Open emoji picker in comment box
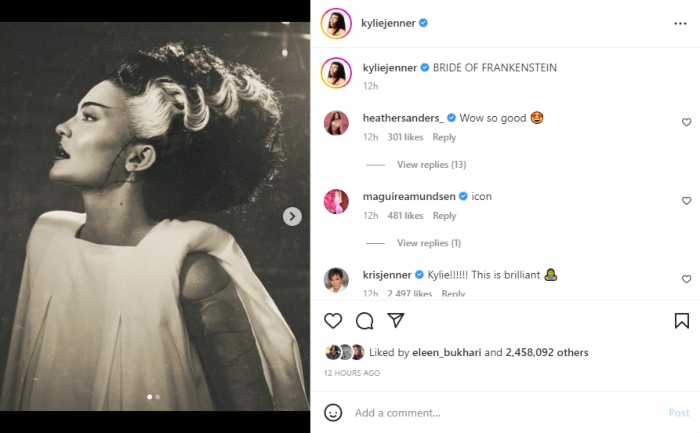The image size is (700, 433). (x=333, y=412)
